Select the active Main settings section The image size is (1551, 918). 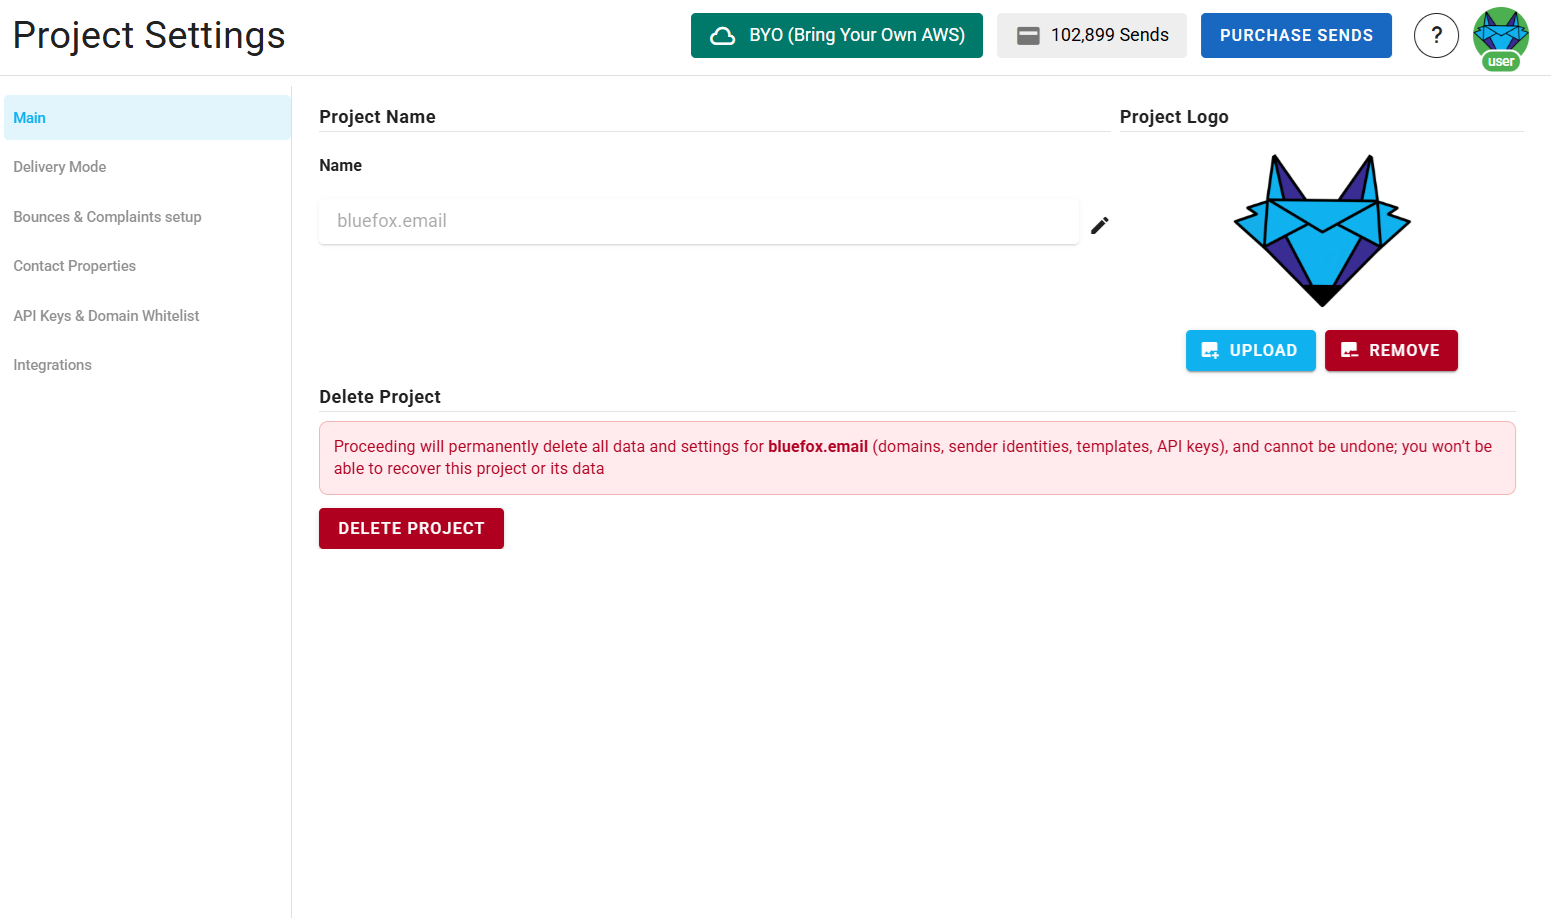click(x=29, y=117)
